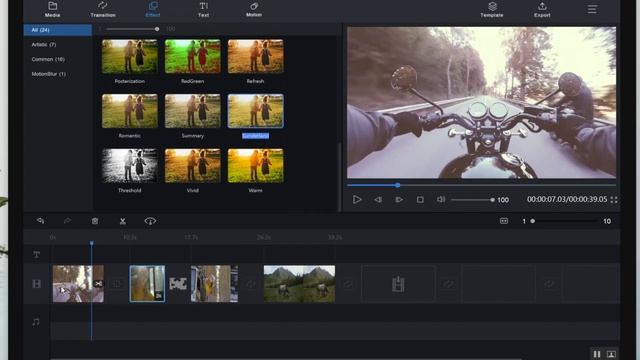
Task: Click the effects panel vertical scrollbar
Action: coord(340,177)
